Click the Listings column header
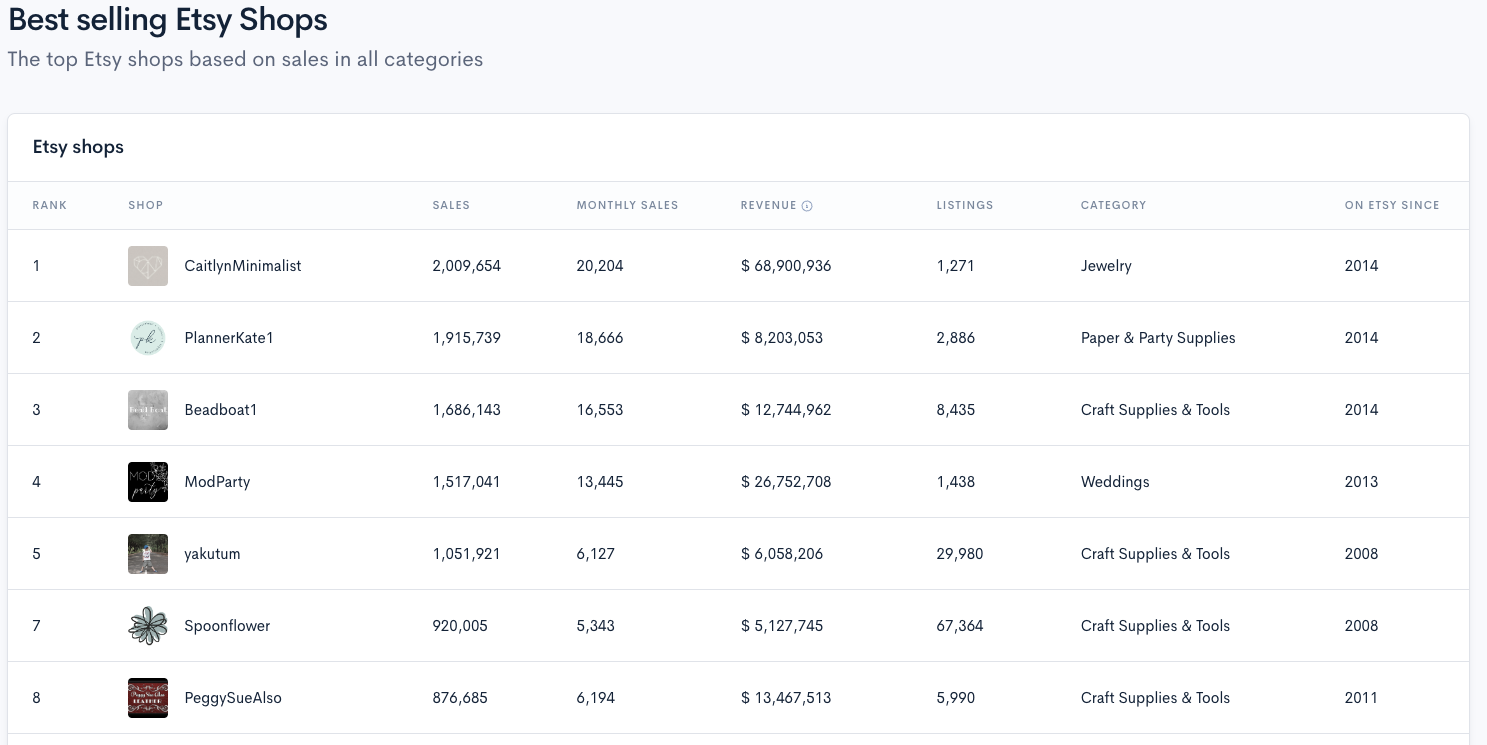 (x=965, y=205)
